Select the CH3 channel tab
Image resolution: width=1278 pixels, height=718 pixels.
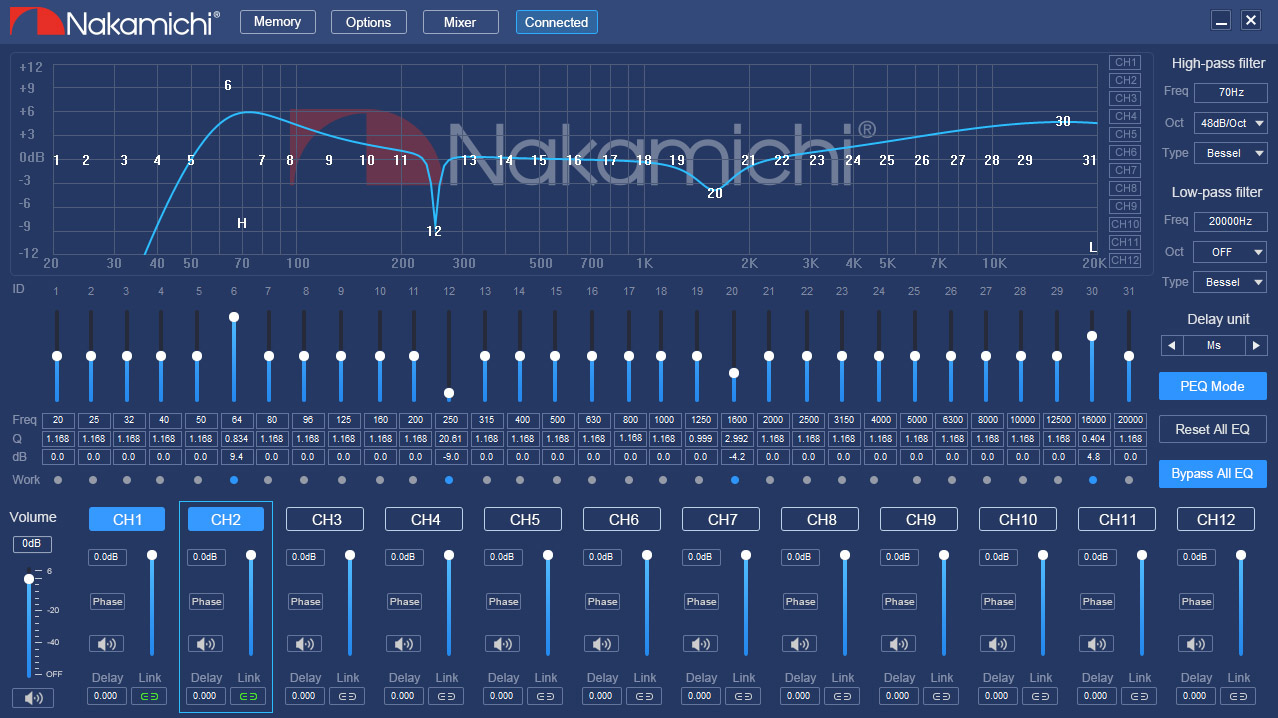click(326, 519)
